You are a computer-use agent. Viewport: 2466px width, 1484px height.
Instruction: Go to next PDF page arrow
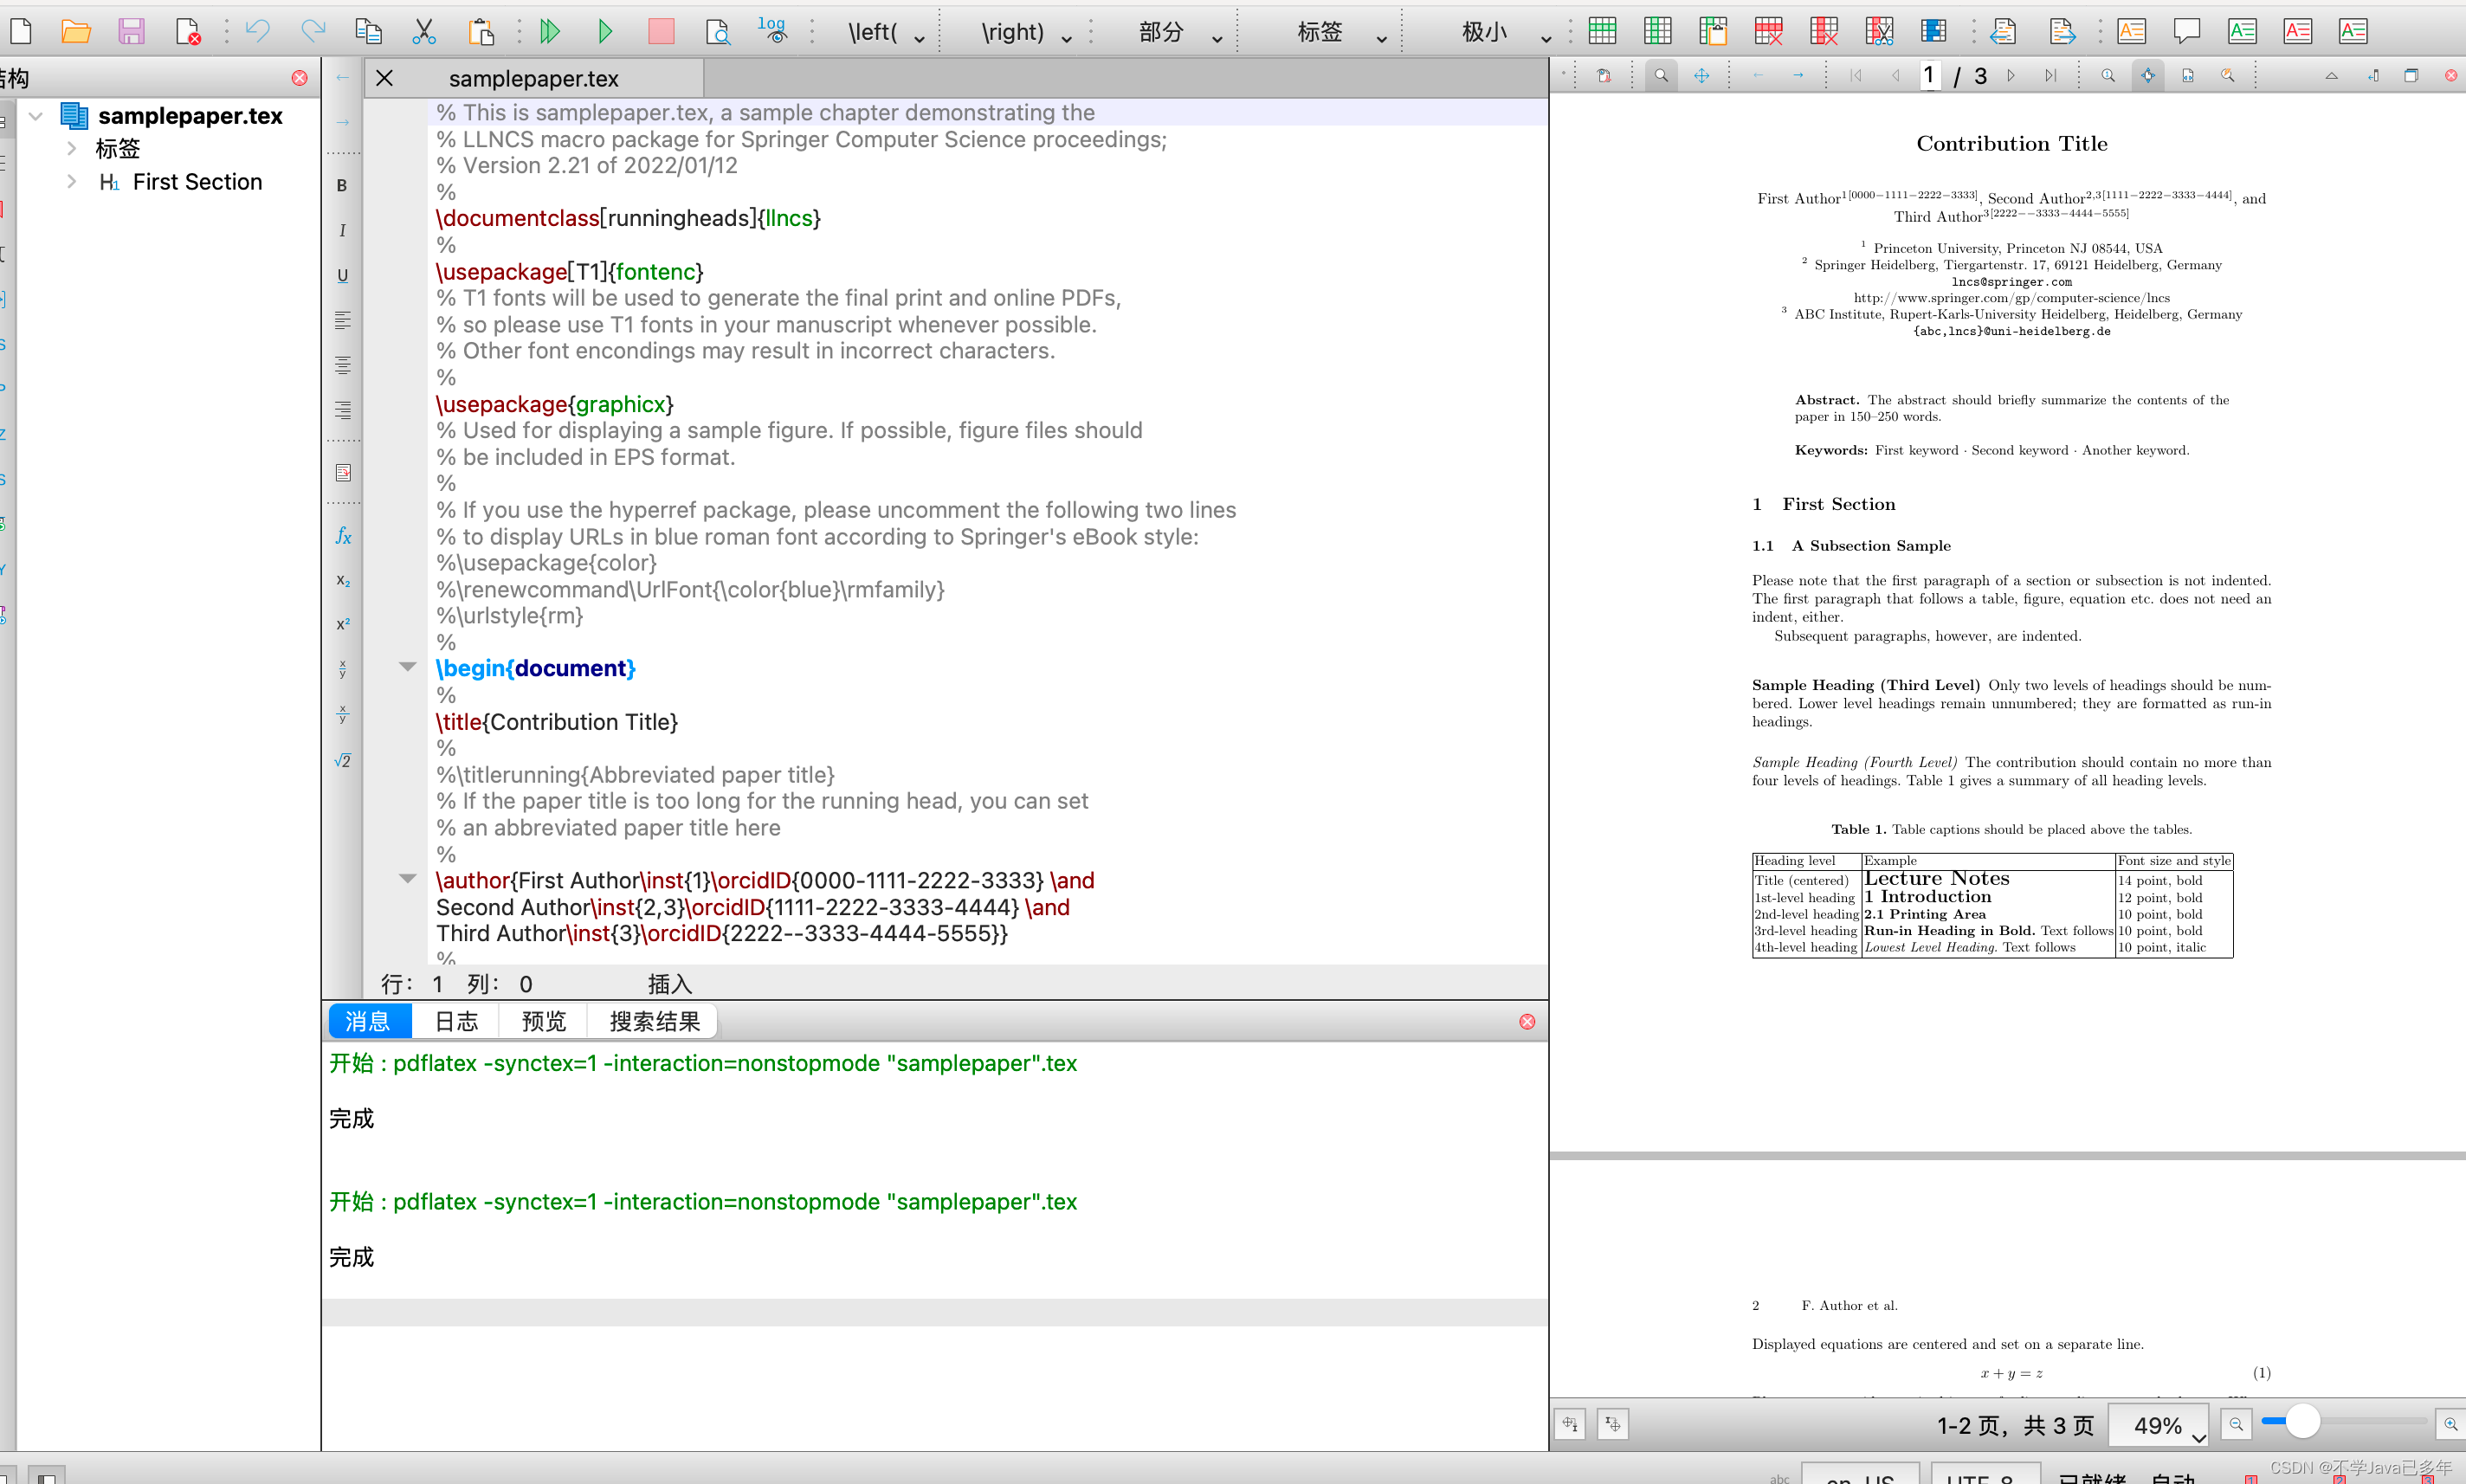[2011, 76]
